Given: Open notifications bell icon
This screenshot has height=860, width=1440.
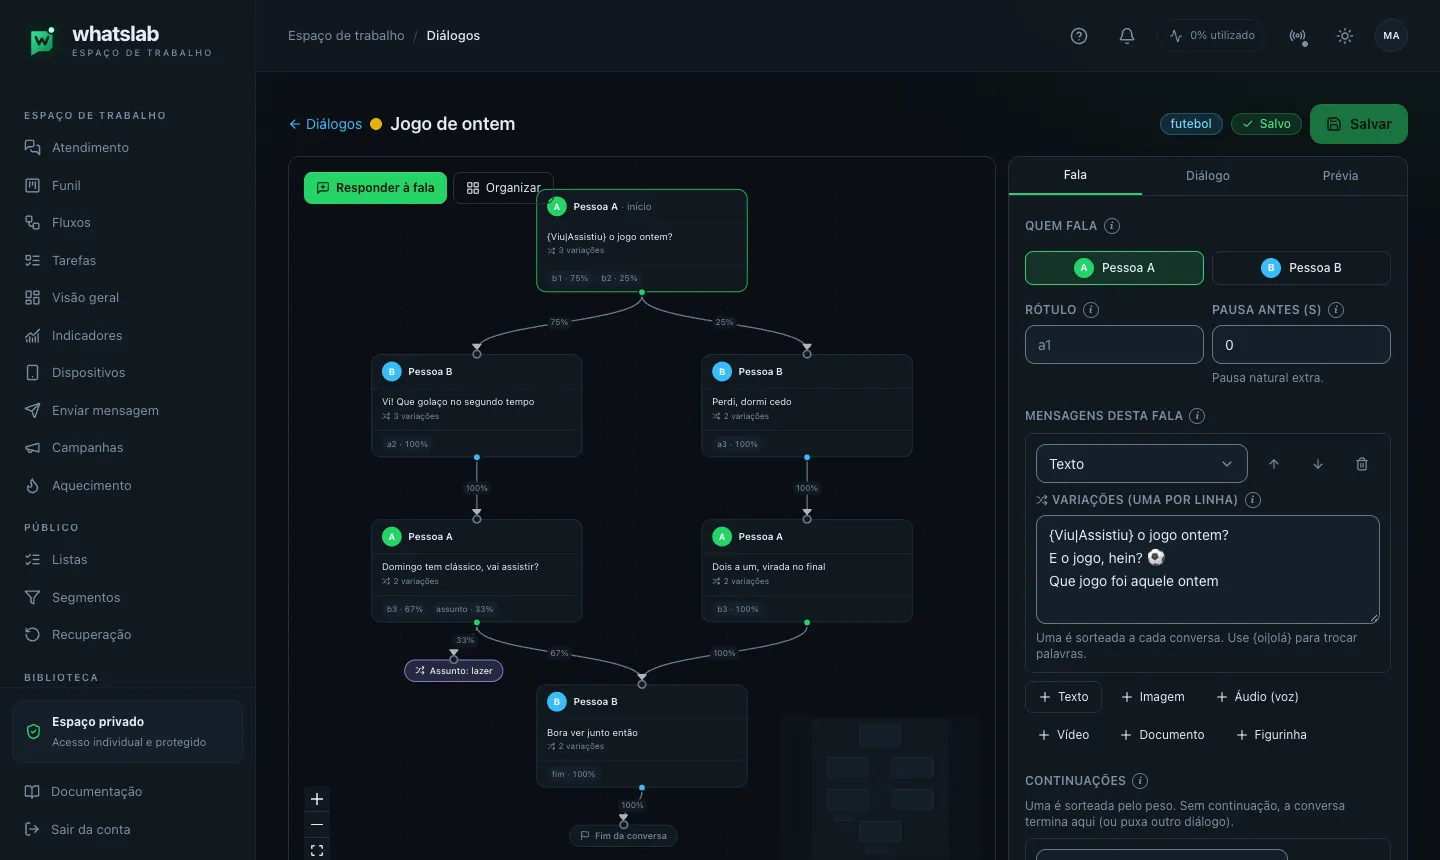Looking at the screenshot, I should pos(1127,36).
